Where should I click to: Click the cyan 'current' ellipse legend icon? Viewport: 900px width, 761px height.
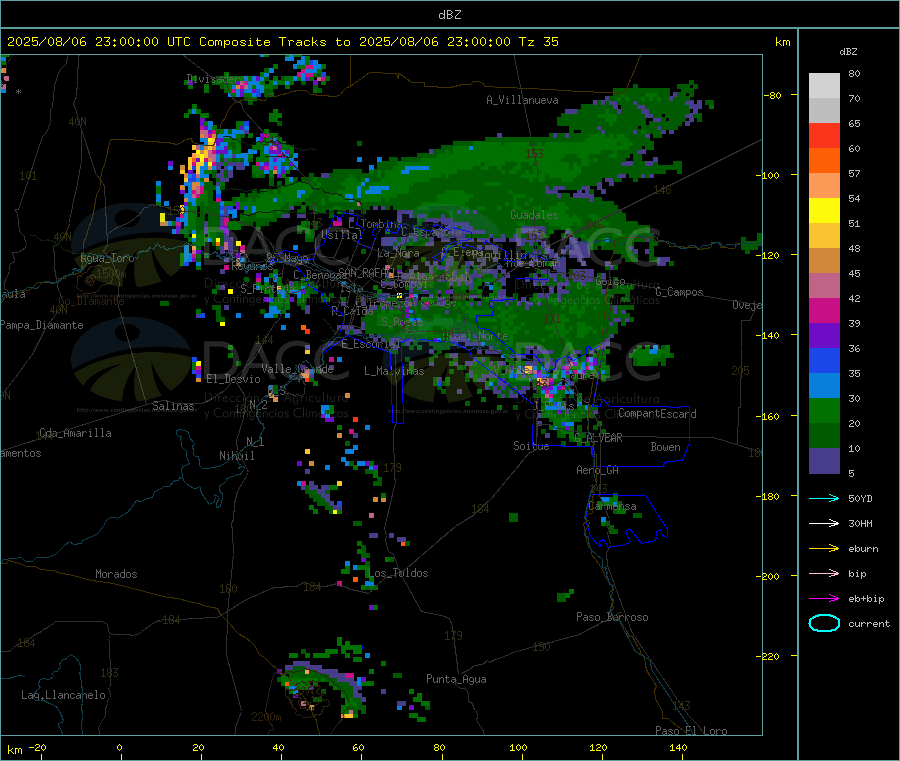(824, 623)
